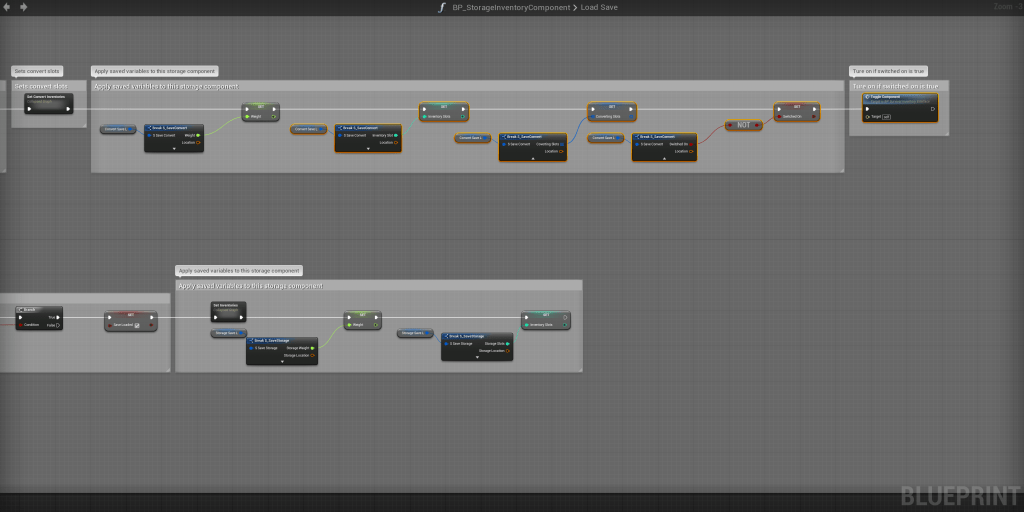The image size is (1024, 512).
Task: Expand the Break S_SaveStorage node with Storage Weight
Action: [282, 361]
